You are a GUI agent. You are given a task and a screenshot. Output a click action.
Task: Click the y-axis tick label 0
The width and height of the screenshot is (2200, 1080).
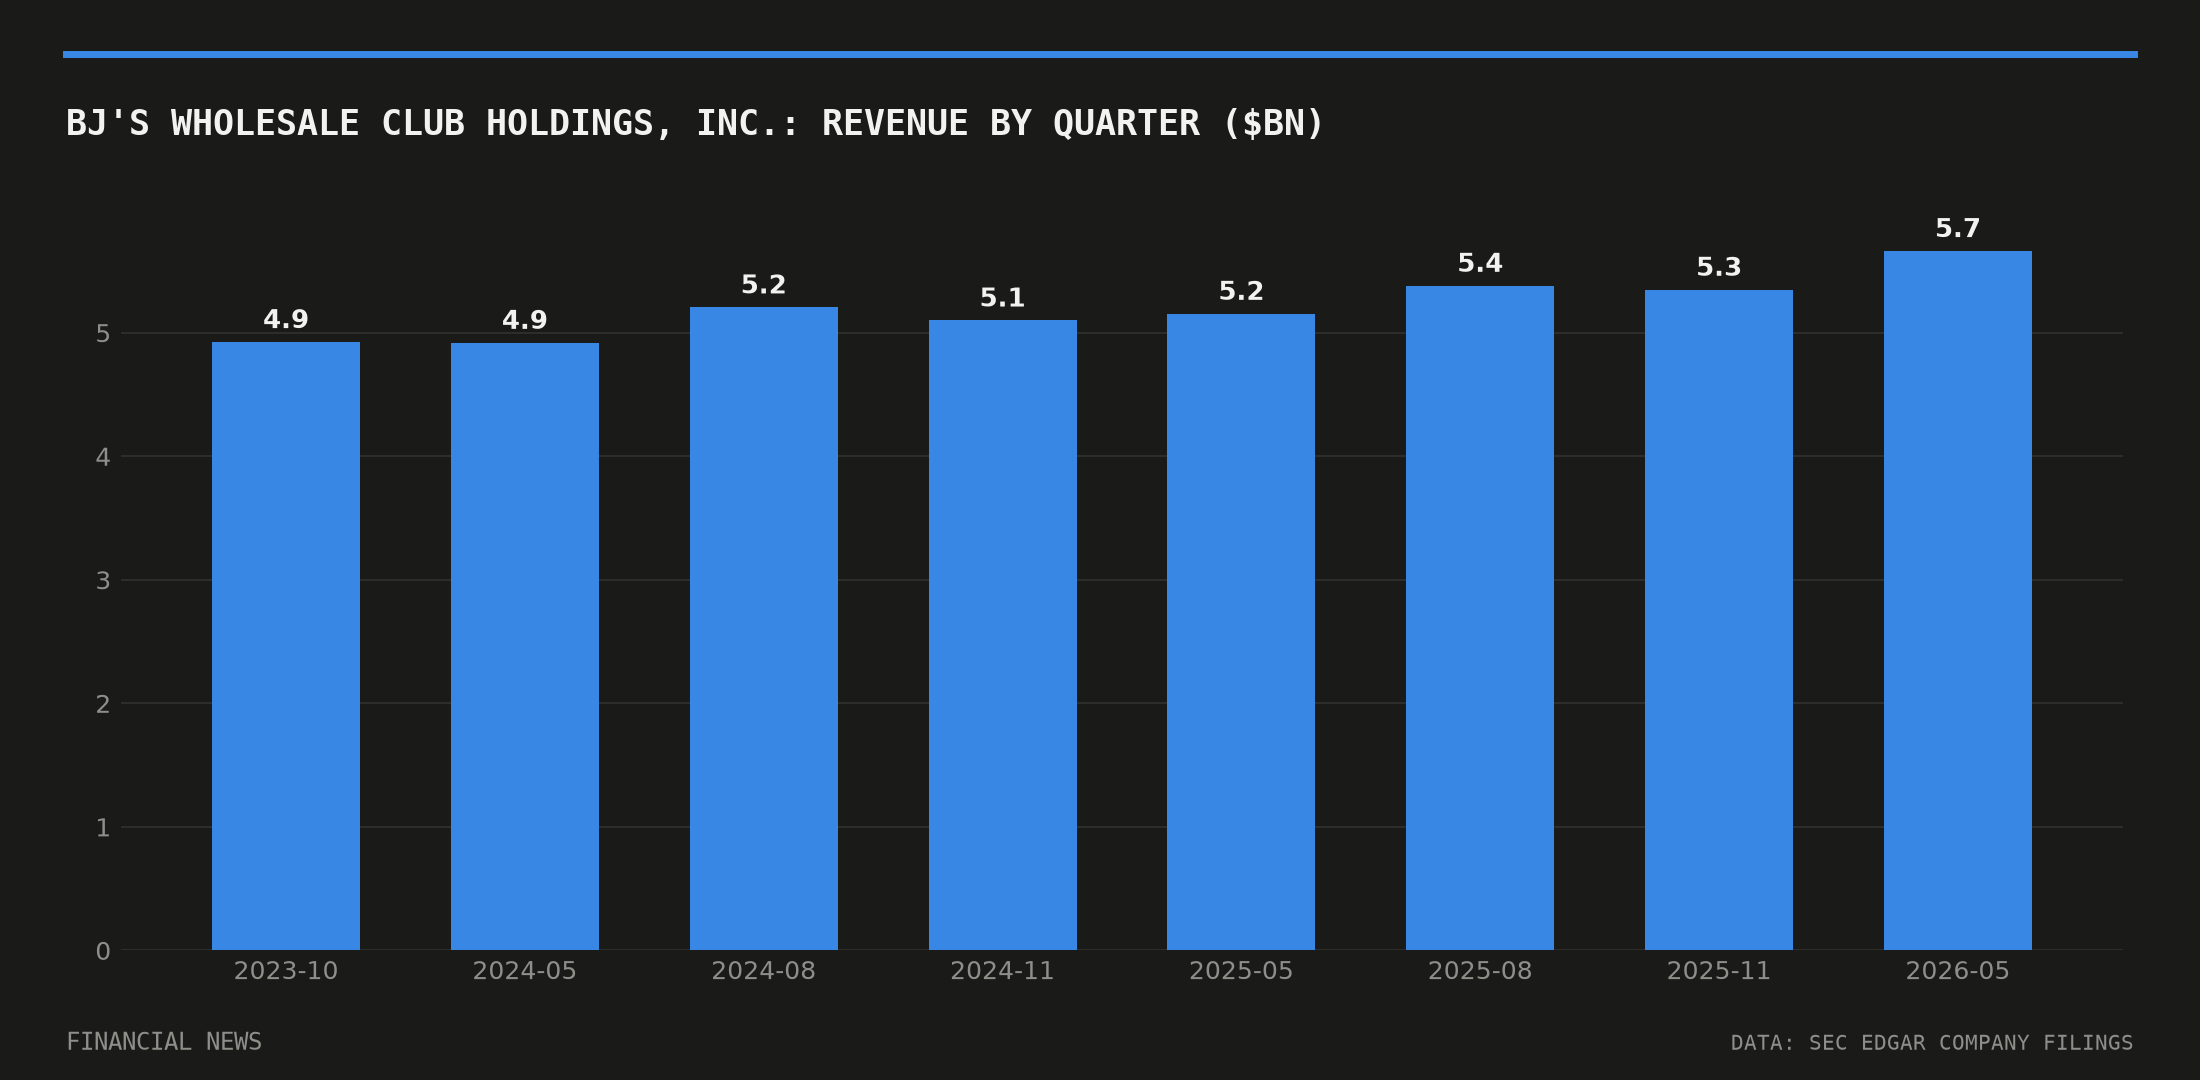103,952
